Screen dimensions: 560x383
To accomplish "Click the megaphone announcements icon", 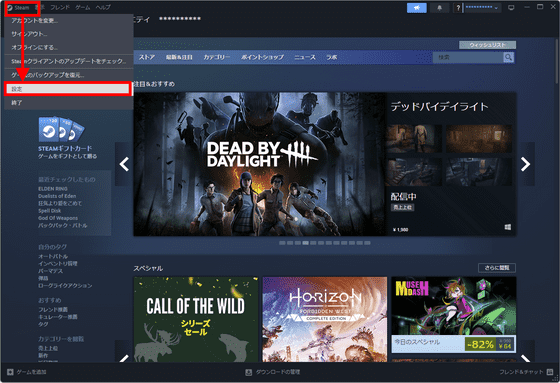I will (416, 8).
